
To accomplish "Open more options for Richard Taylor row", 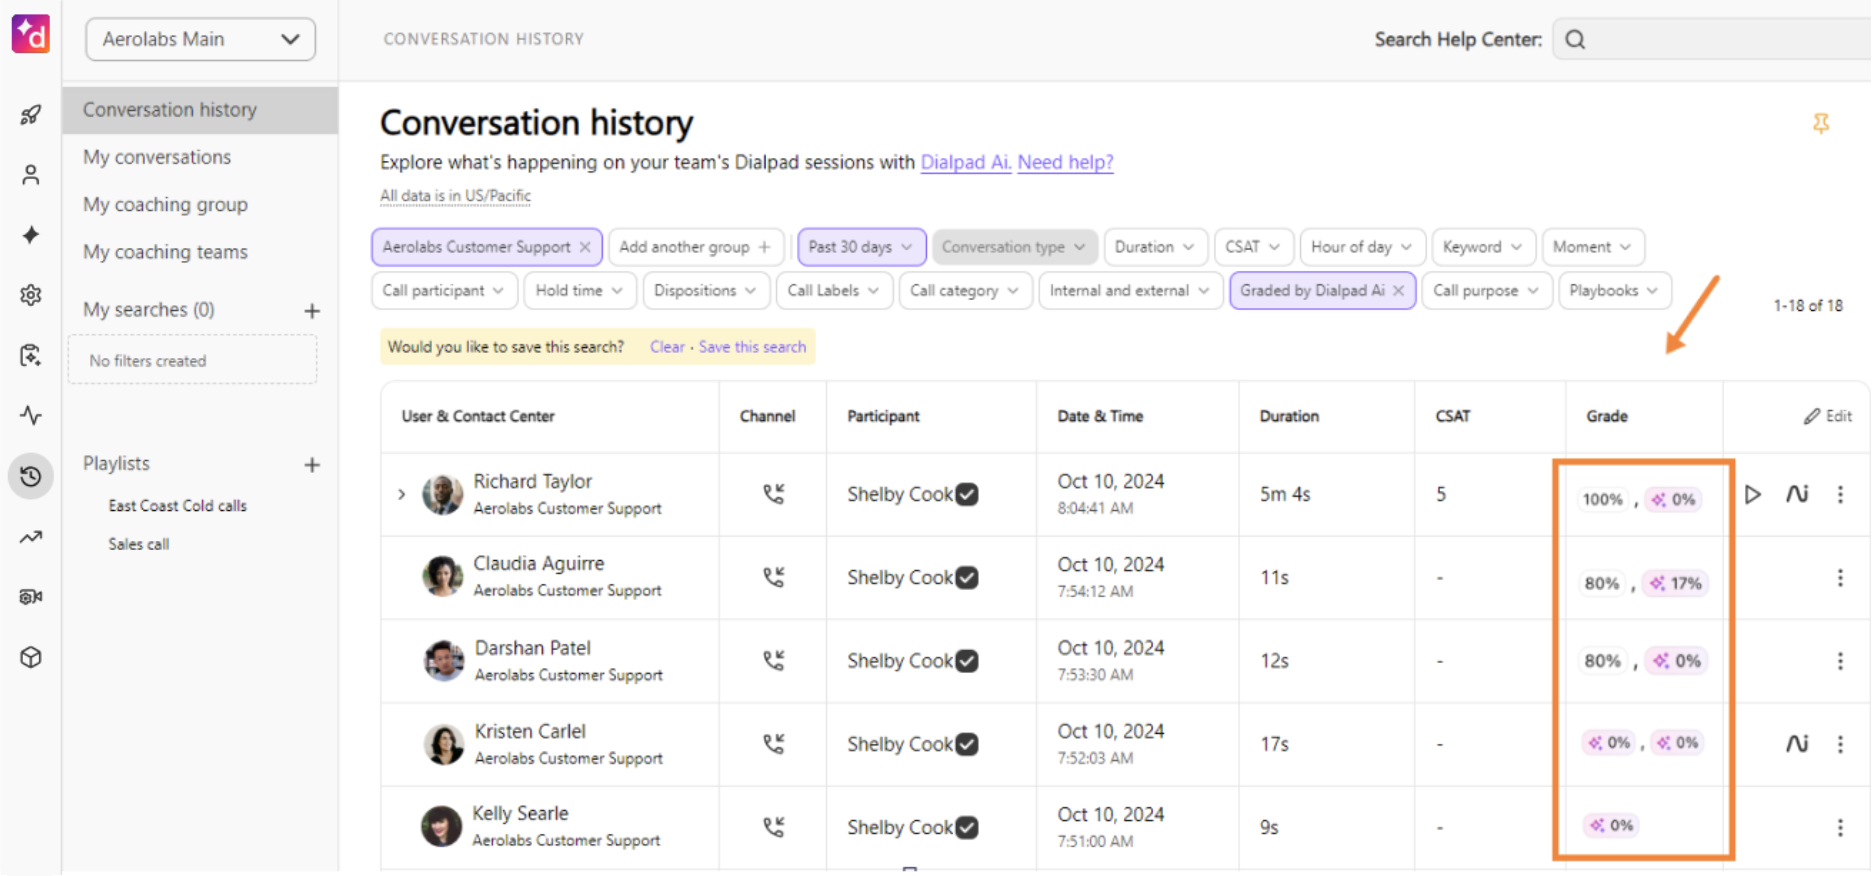I will pos(1840,494).
